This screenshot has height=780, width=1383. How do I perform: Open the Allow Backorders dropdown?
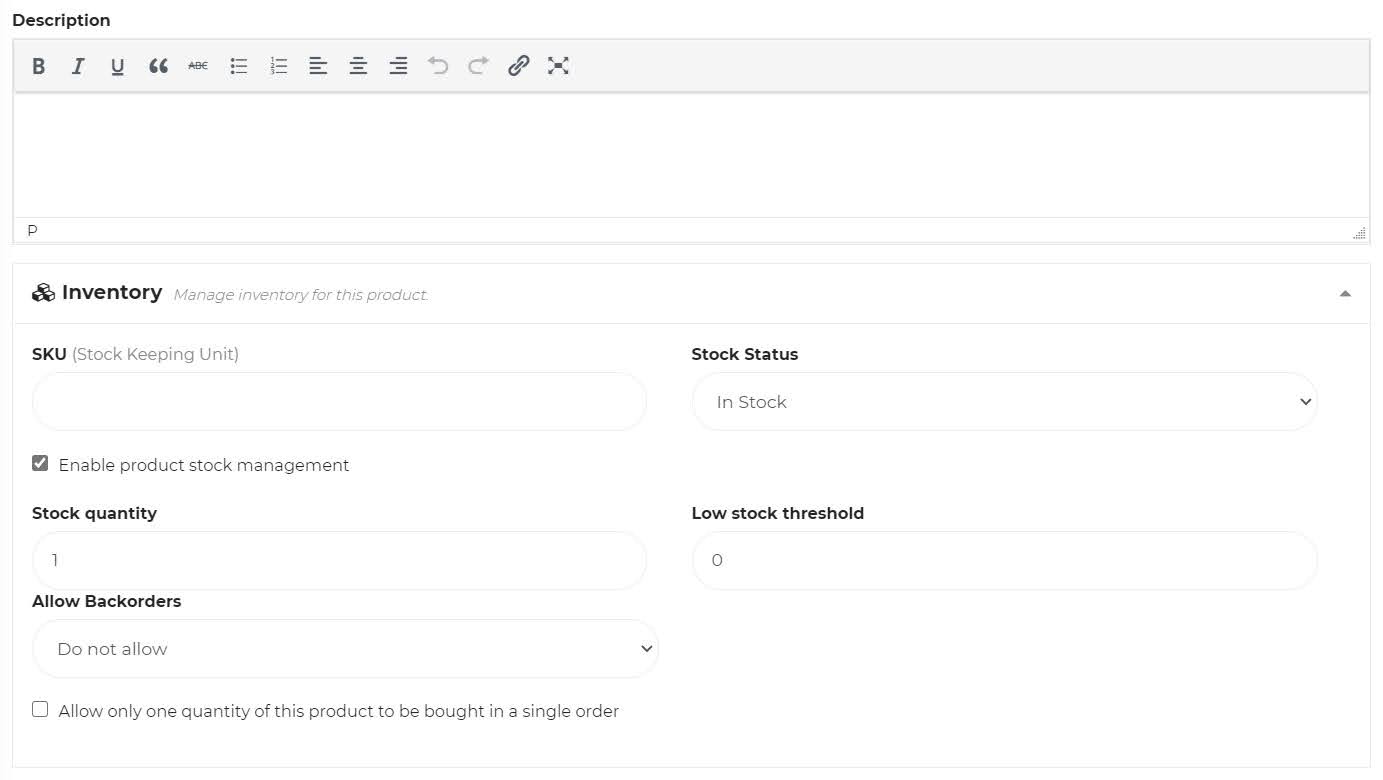point(345,649)
